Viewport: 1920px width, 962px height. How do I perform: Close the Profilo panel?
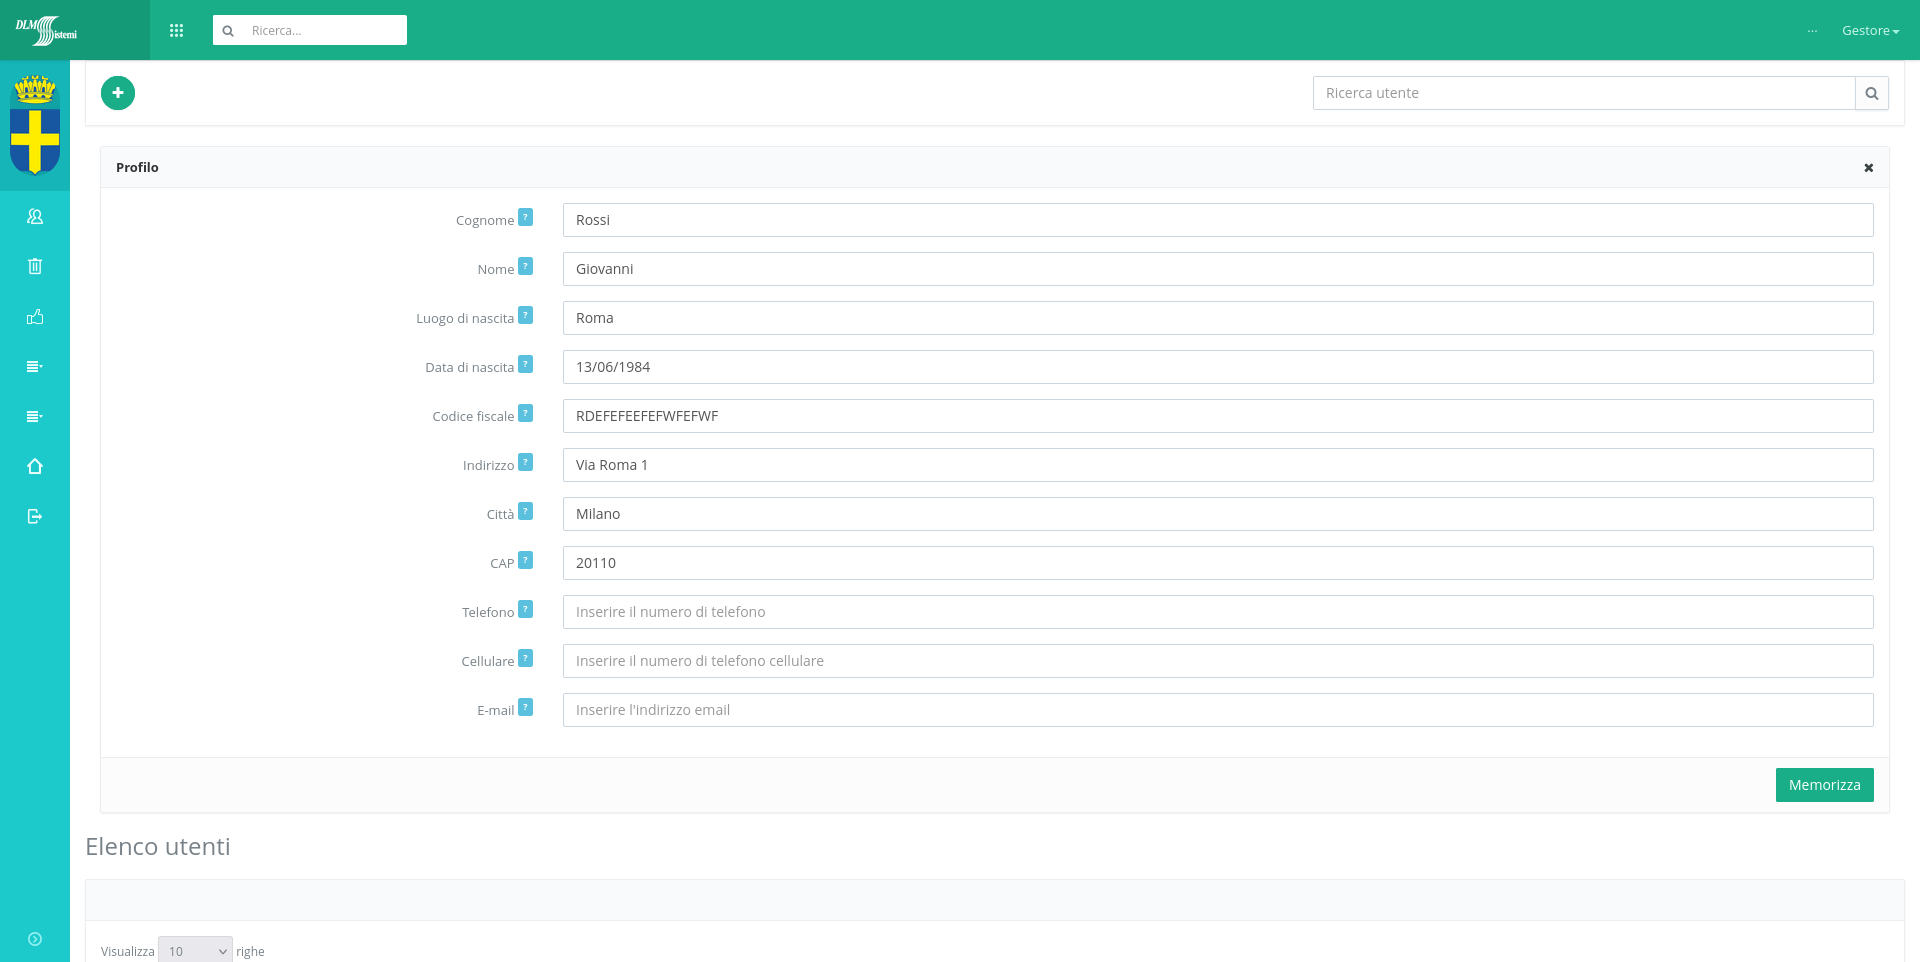(x=1868, y=168)
